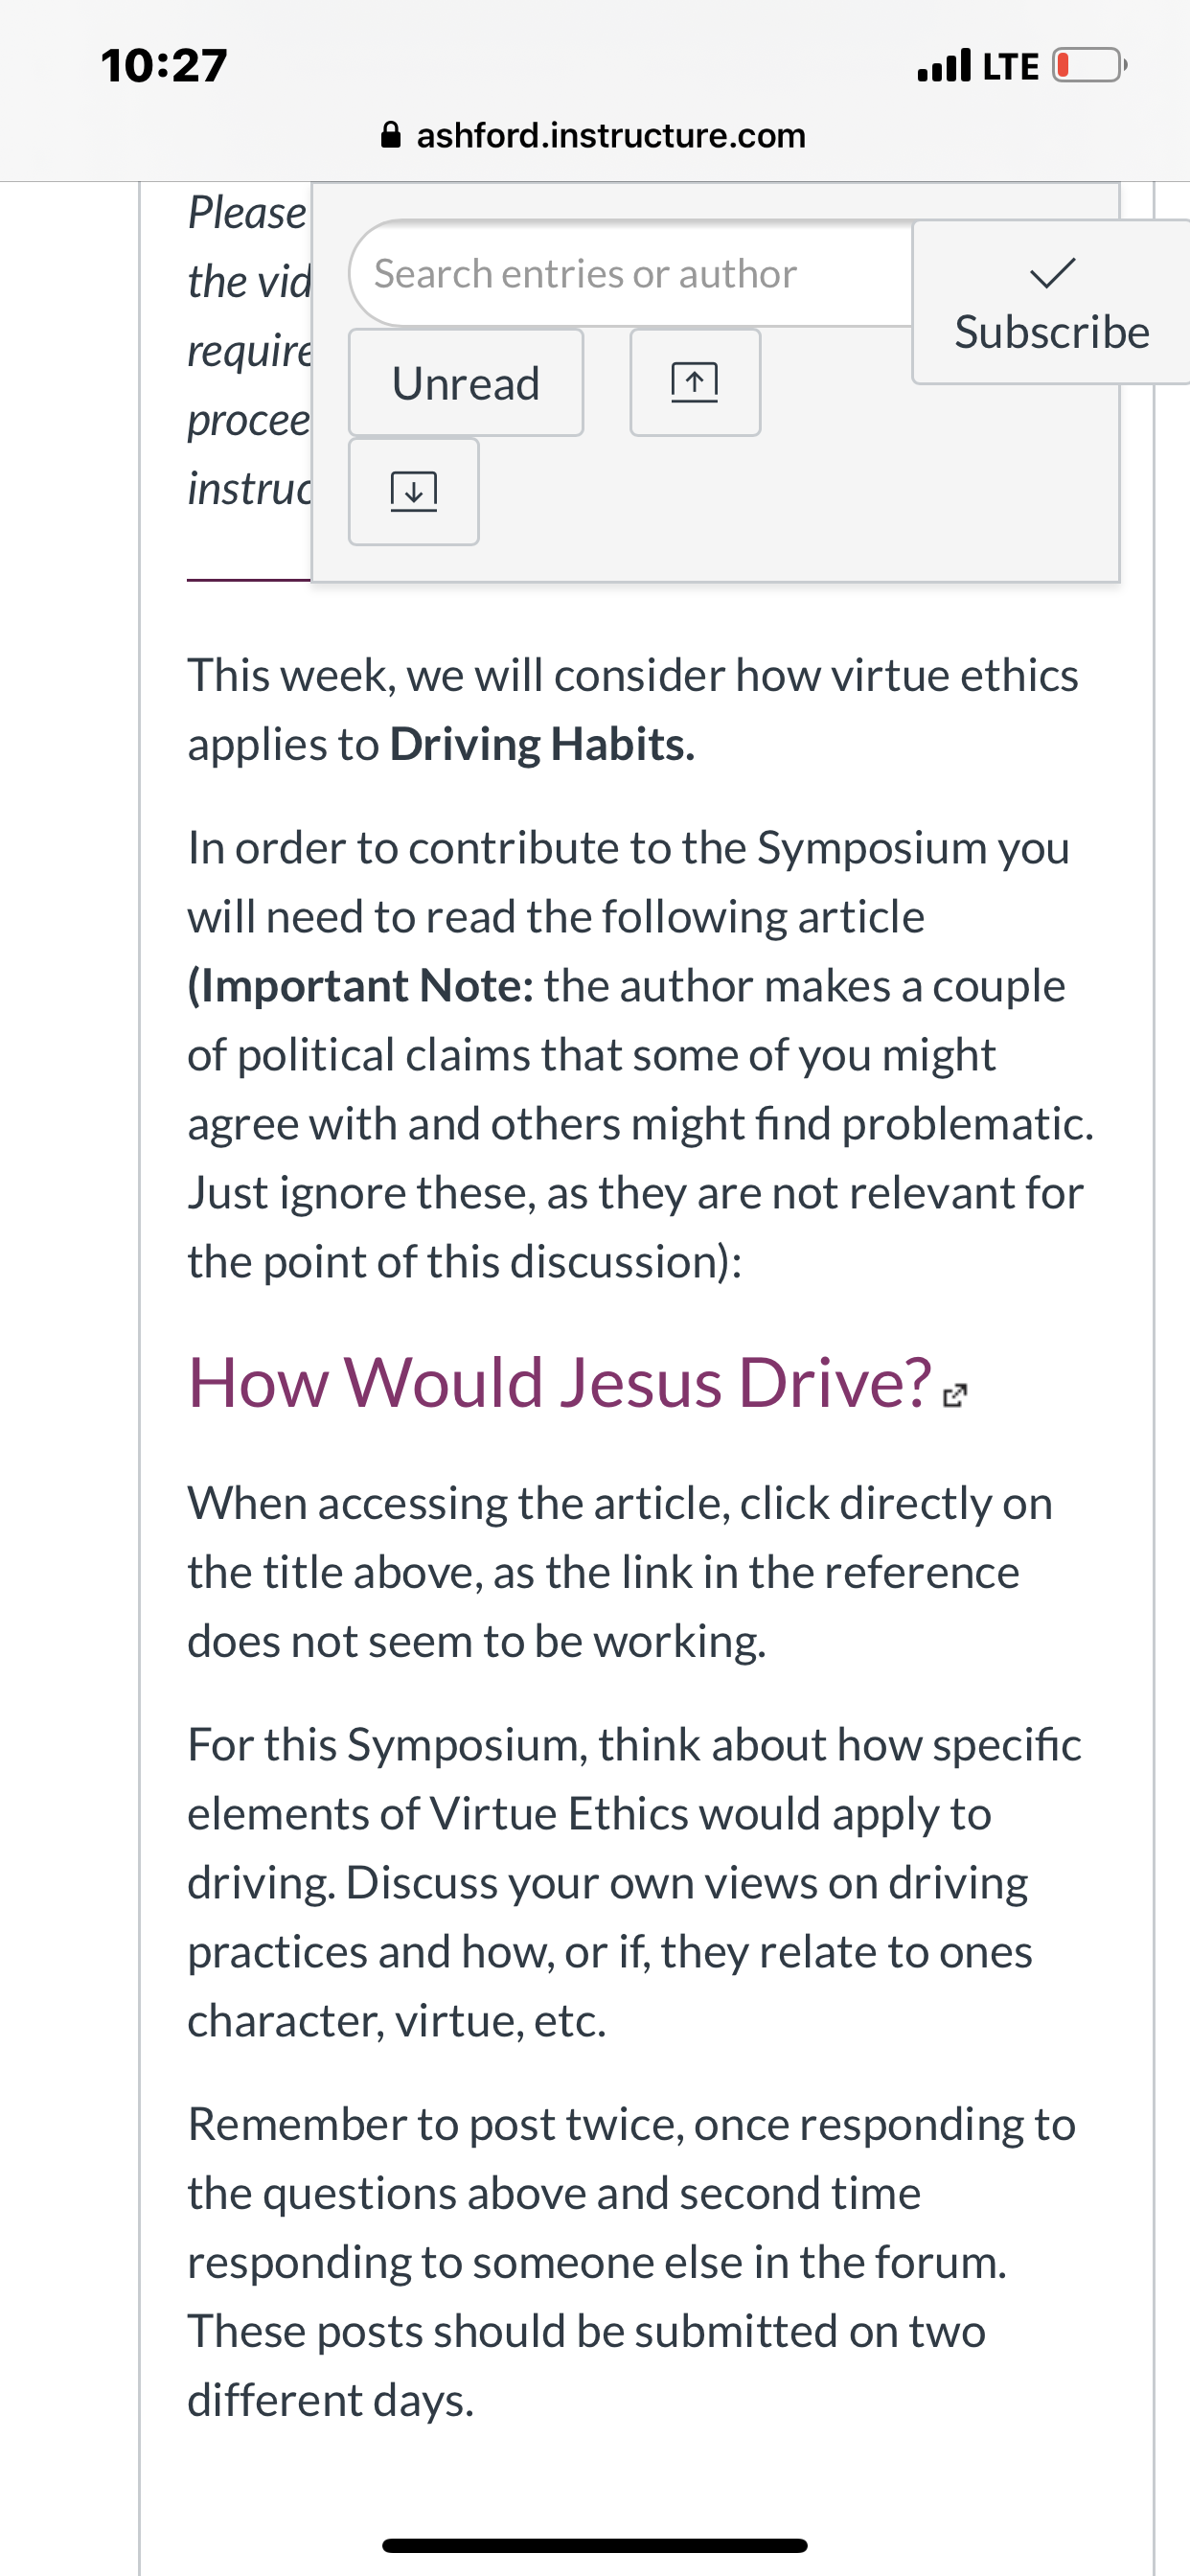The width and height of the screenshot is (1190, 2576).
Task: Tap the Important Note bold text
Action: pyautogui.click(x=361, y=986)
